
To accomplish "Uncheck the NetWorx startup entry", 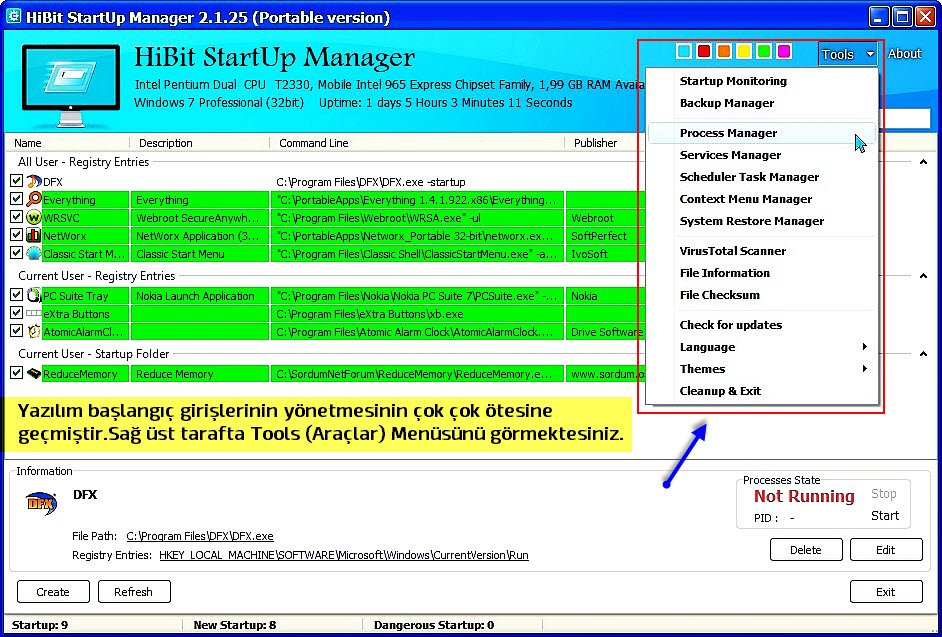I will point(16,235).
